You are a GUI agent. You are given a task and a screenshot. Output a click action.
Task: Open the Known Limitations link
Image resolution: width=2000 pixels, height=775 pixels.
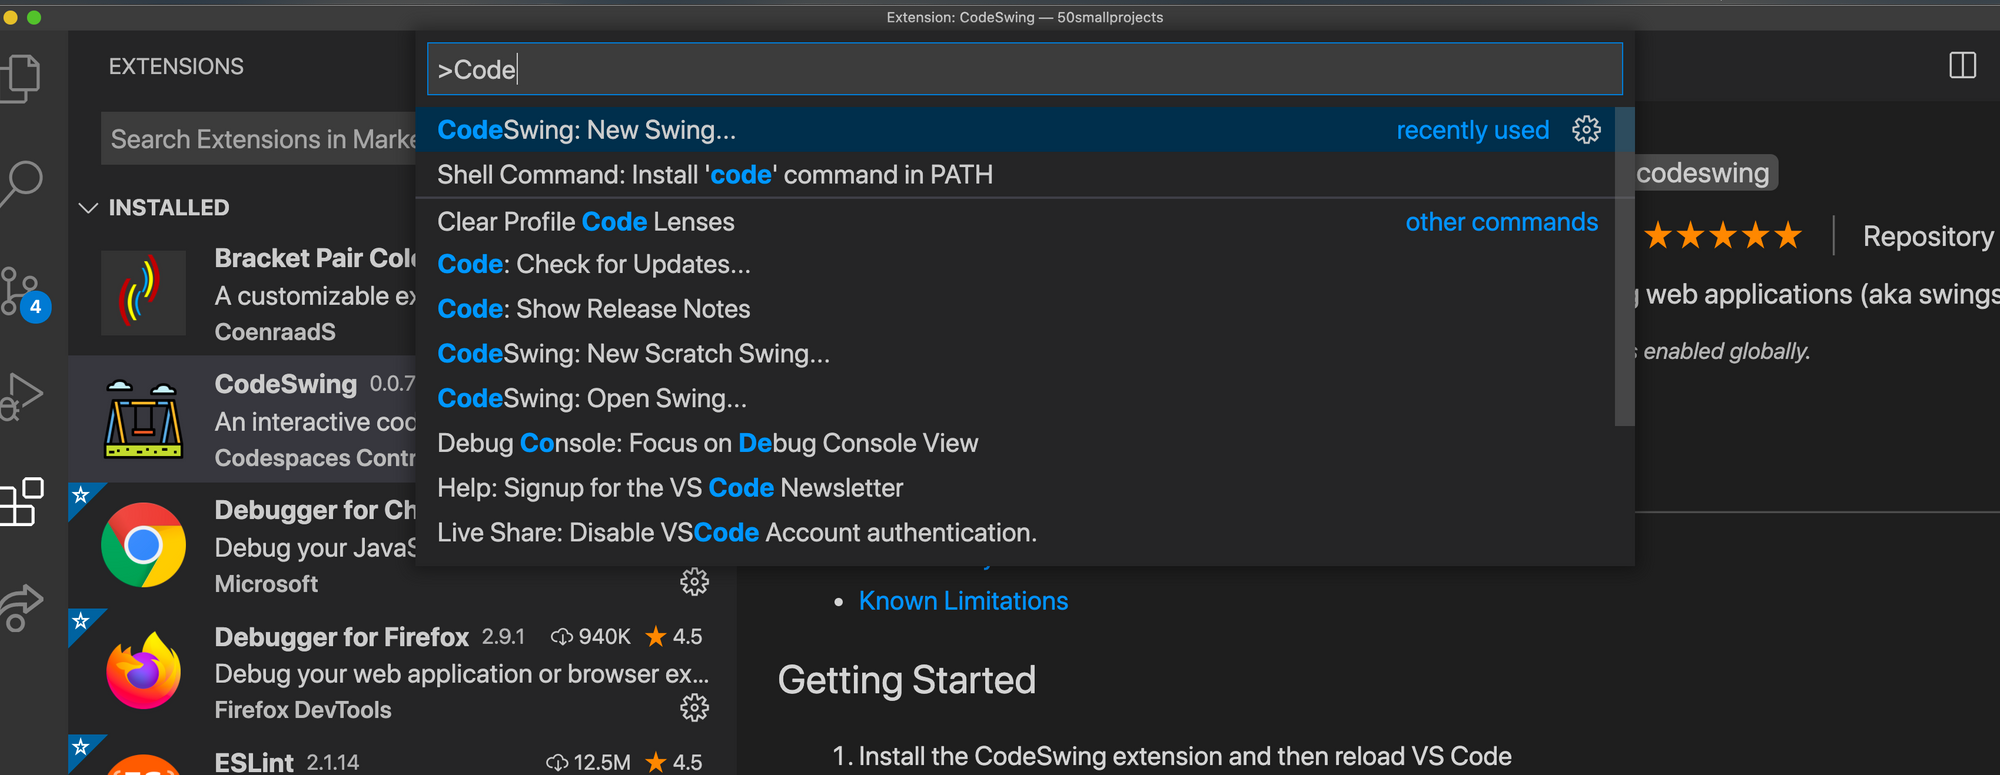tap(963, 601)
